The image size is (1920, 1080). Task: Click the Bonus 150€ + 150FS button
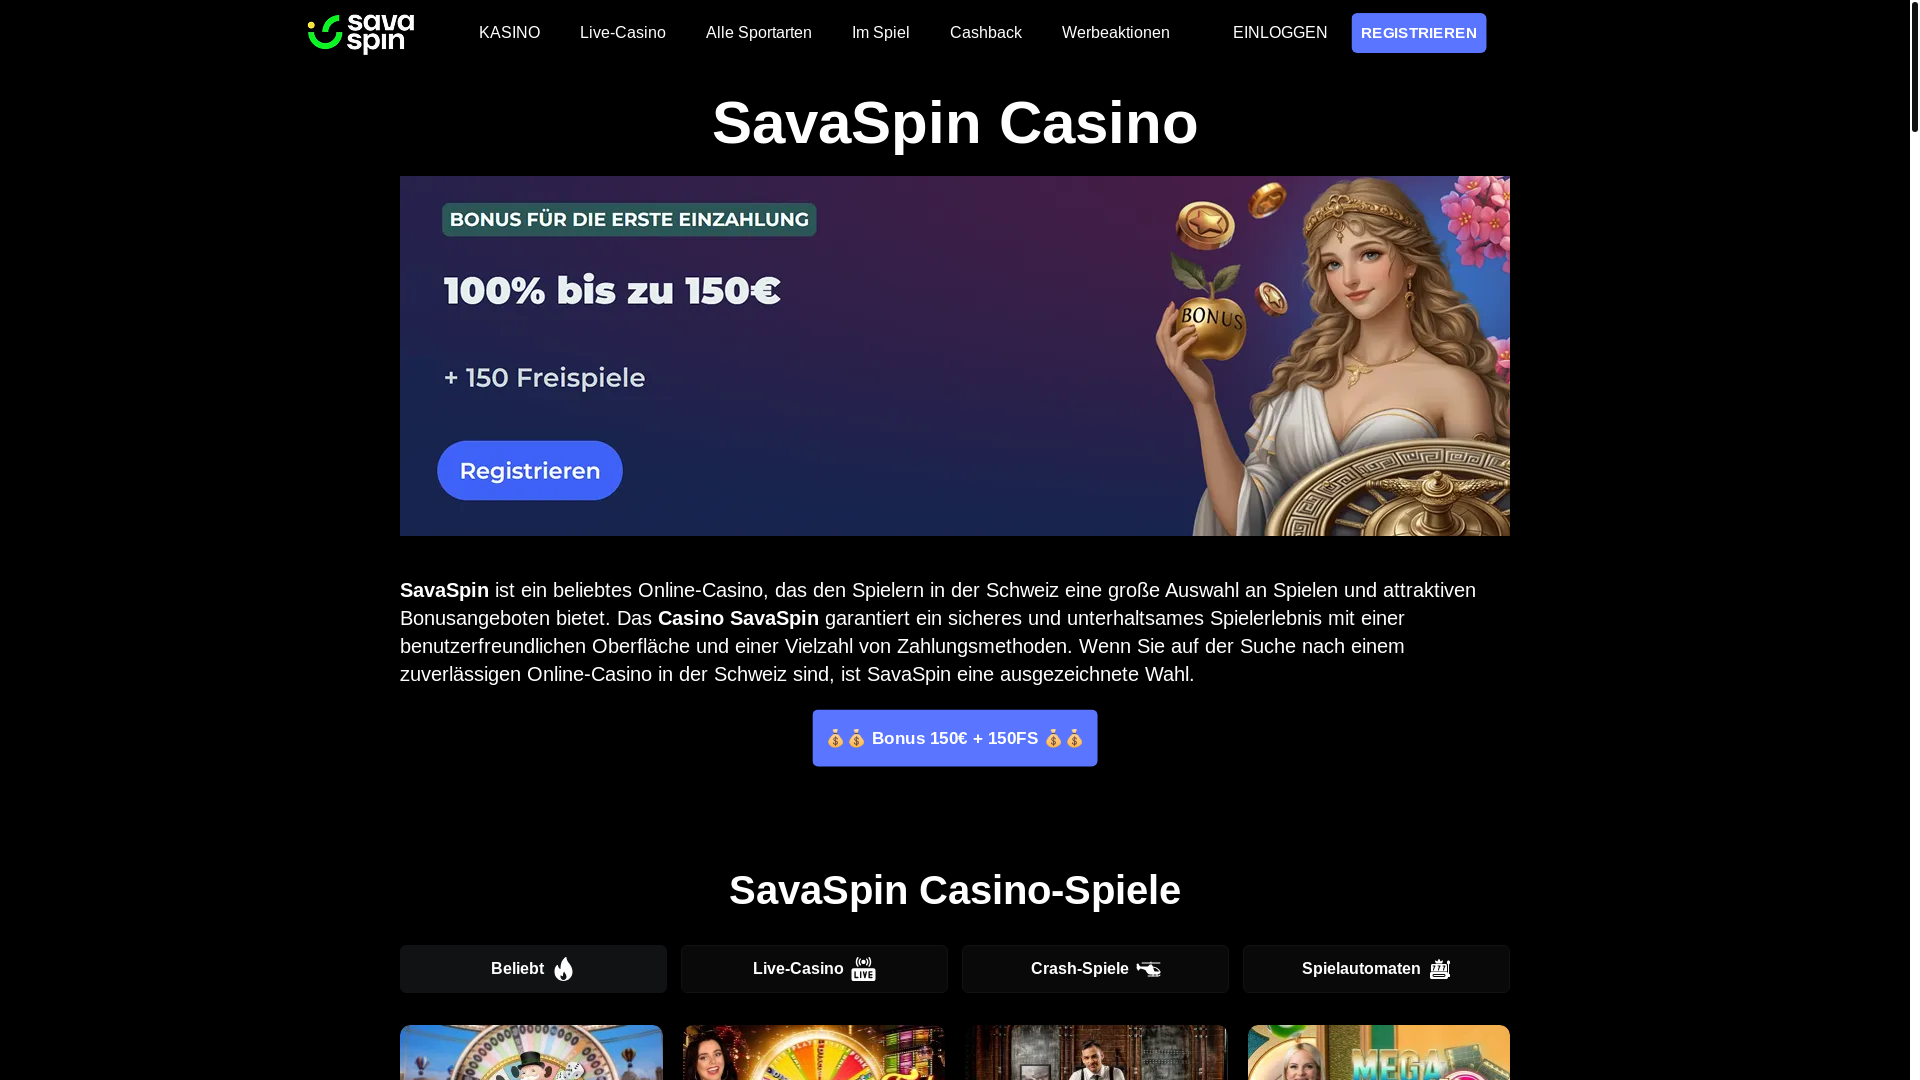955,738
